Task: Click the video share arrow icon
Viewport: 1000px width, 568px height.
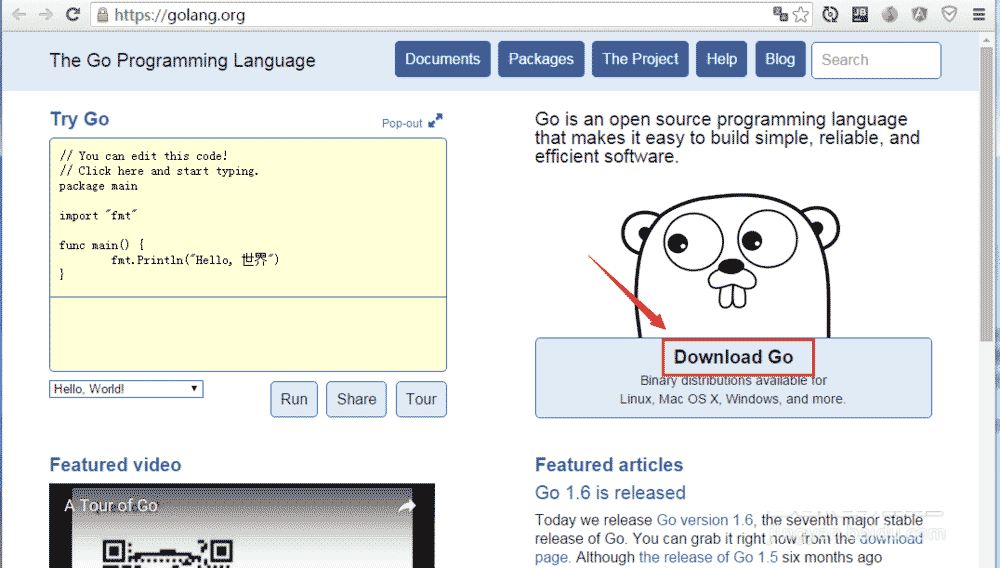Action: tap(406, 506)
